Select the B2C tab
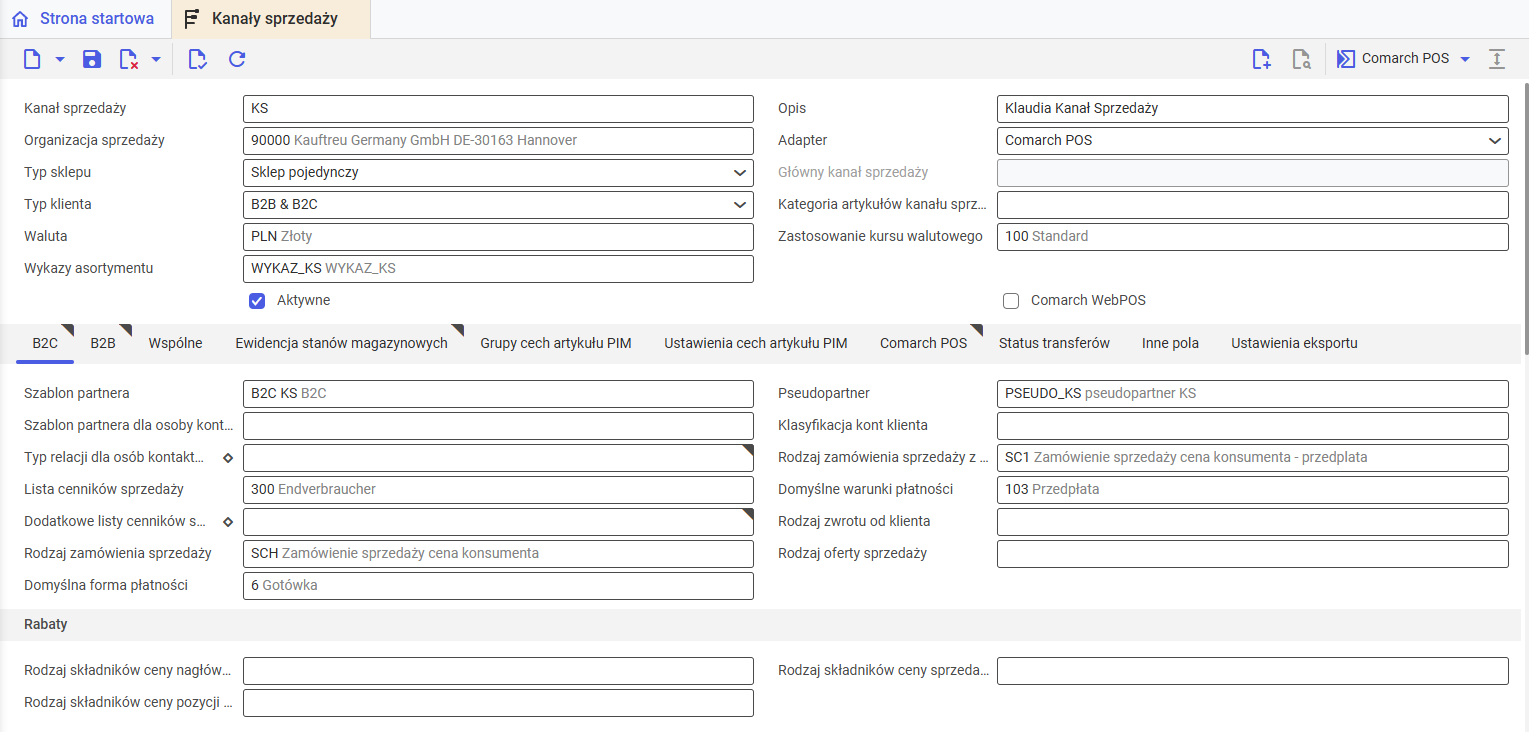The image size is (1529, 732). pyautogui.click(x=45, y=343)
